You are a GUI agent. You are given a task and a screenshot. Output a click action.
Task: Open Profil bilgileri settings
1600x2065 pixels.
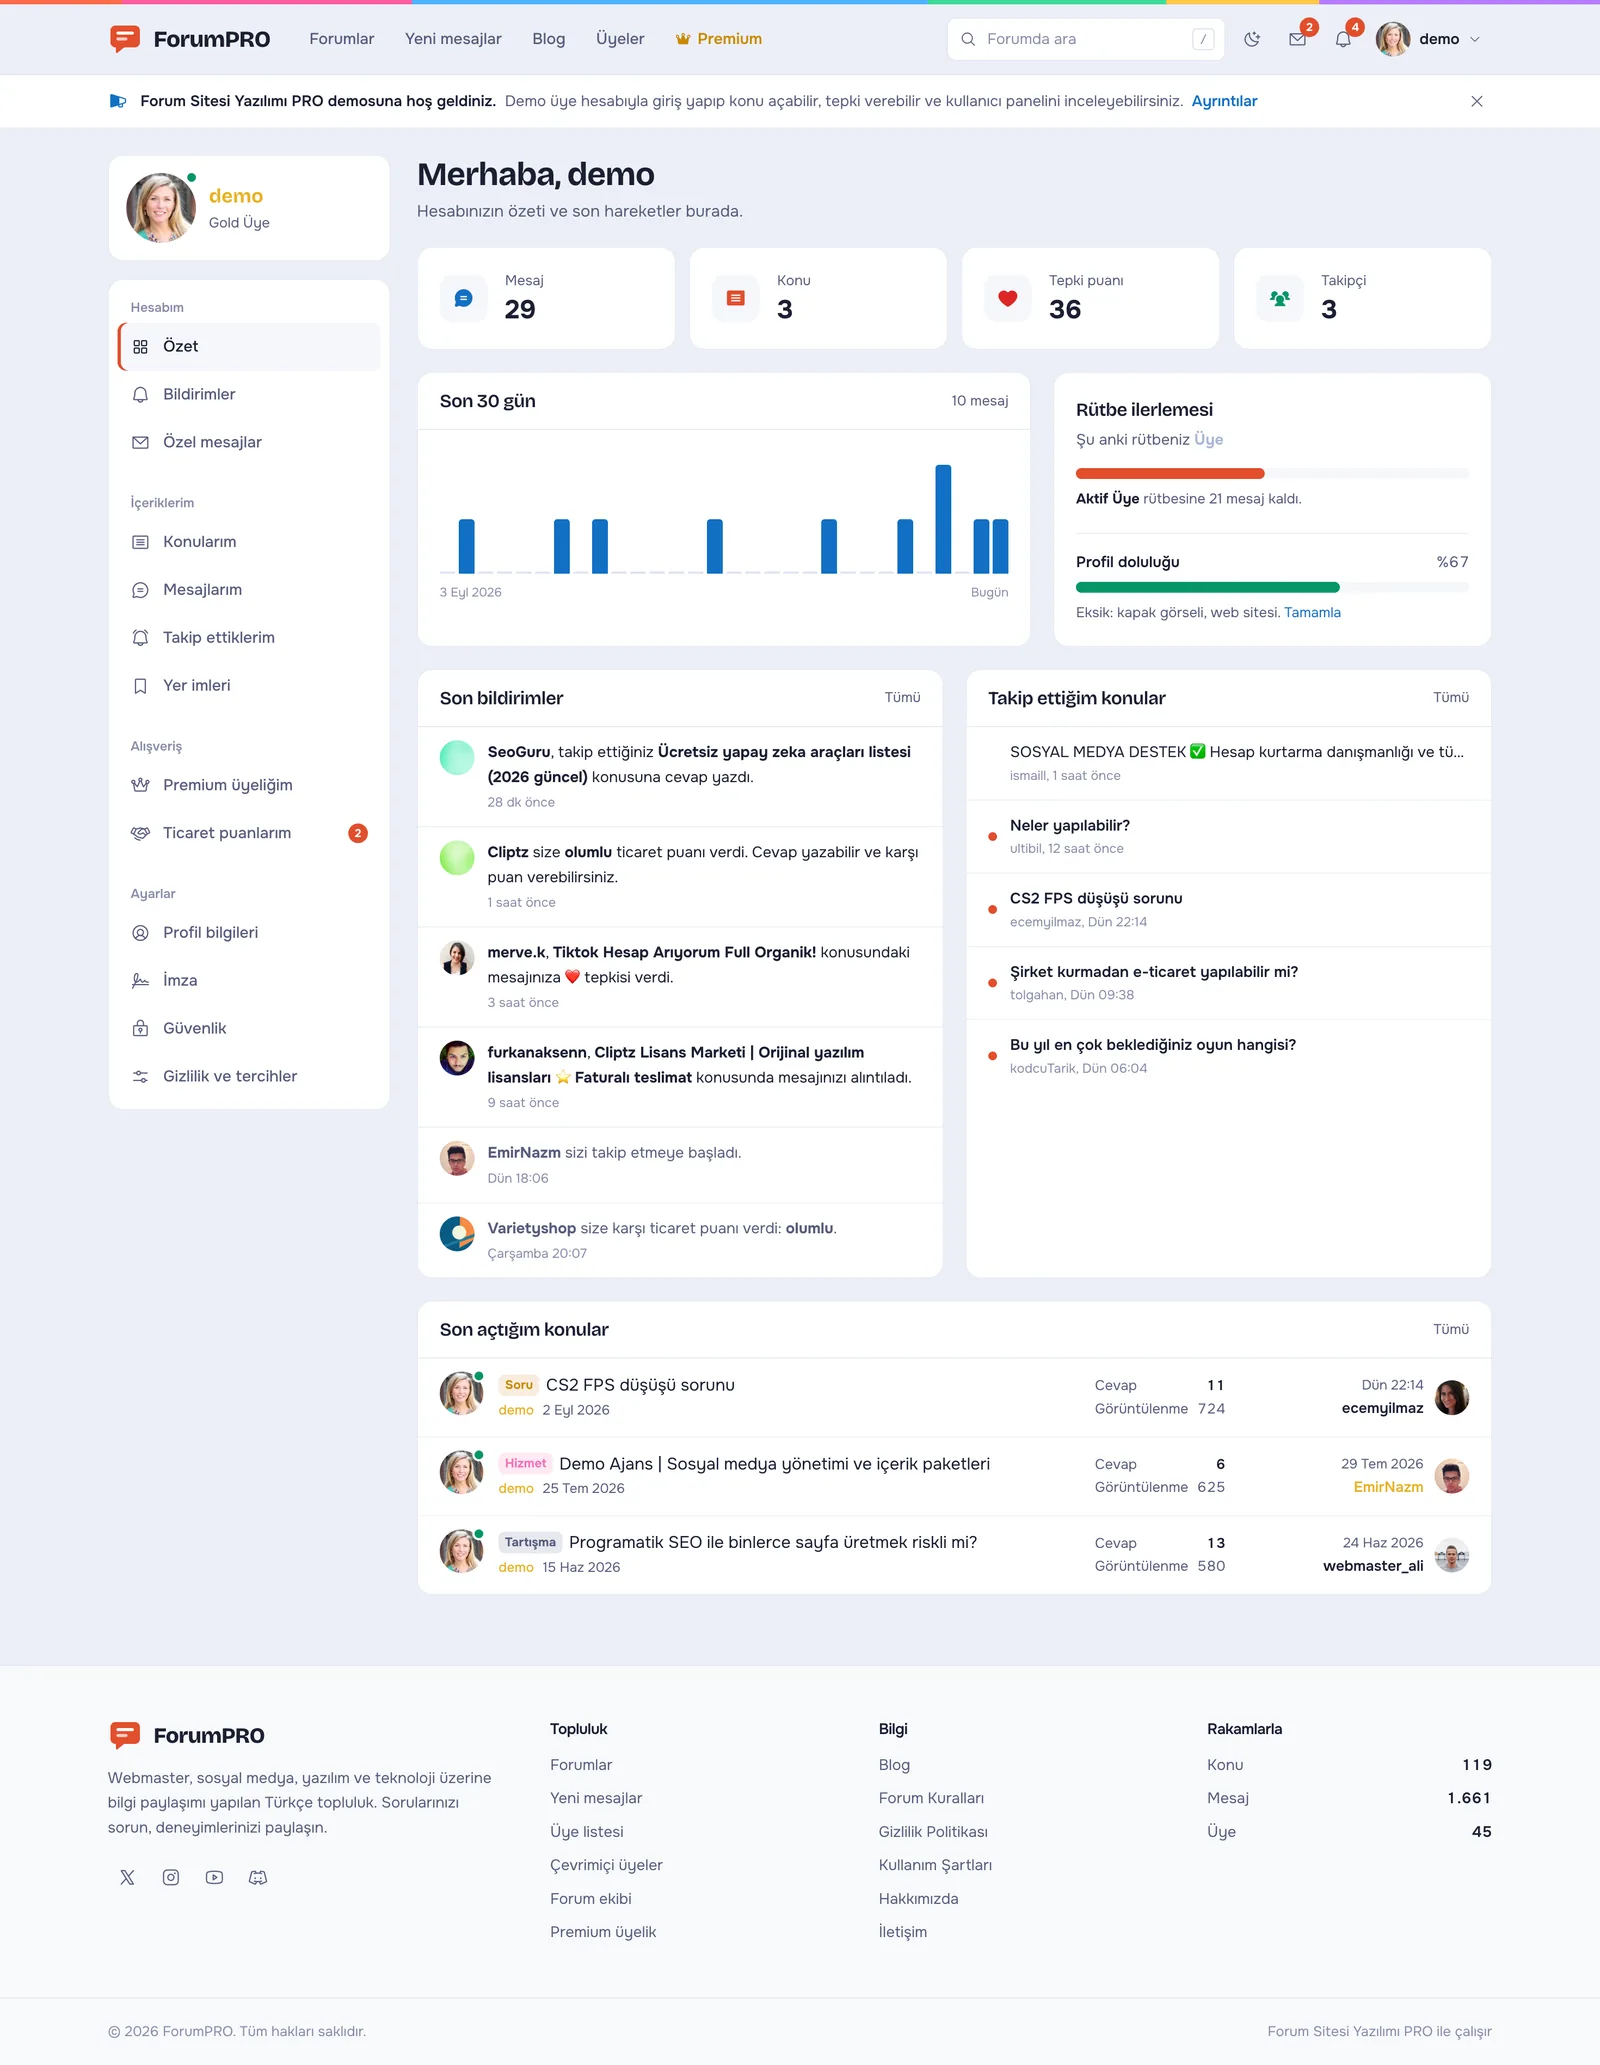click(249, 933)
